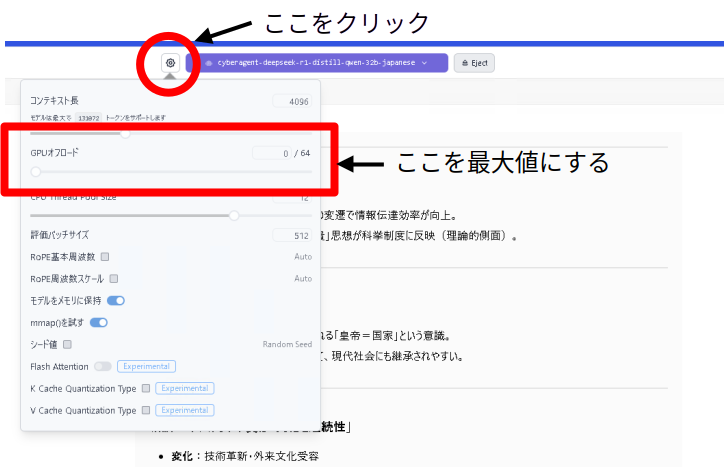The width and height of the screenshot is (724, 467).
Task: Click the model max tokens value 131072
Action: 89,118
